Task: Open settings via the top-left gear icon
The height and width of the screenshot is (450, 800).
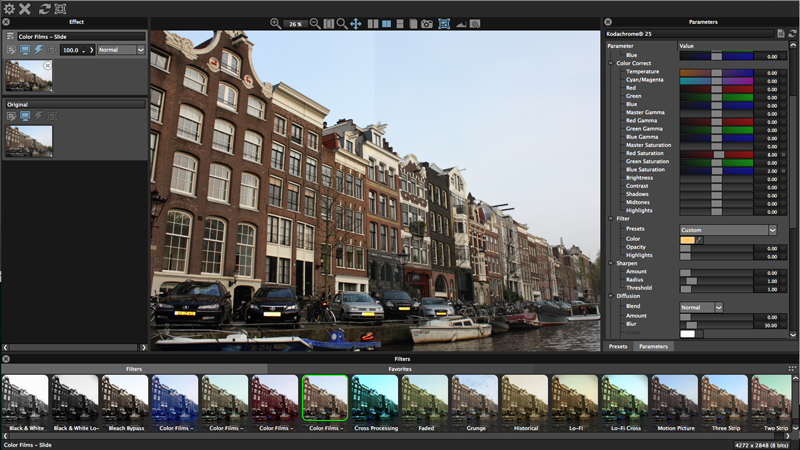Action: tap(9, 8)
